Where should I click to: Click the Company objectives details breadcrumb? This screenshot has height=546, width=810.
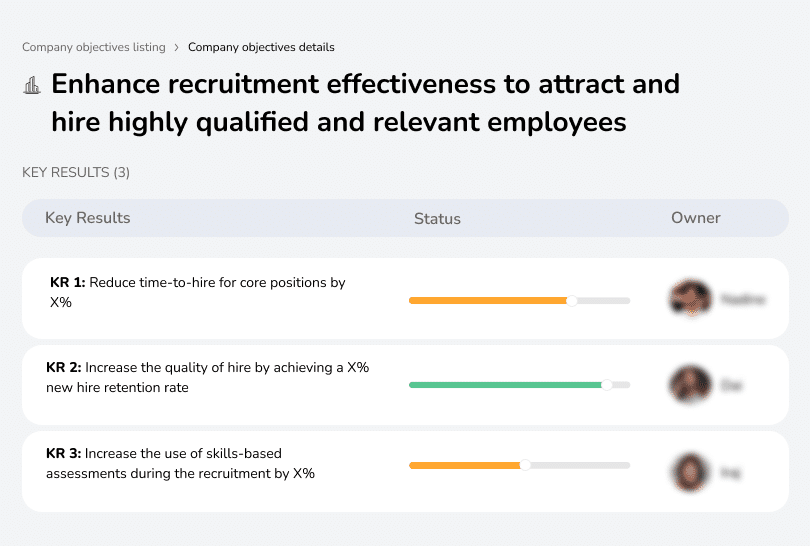point(261,47)
